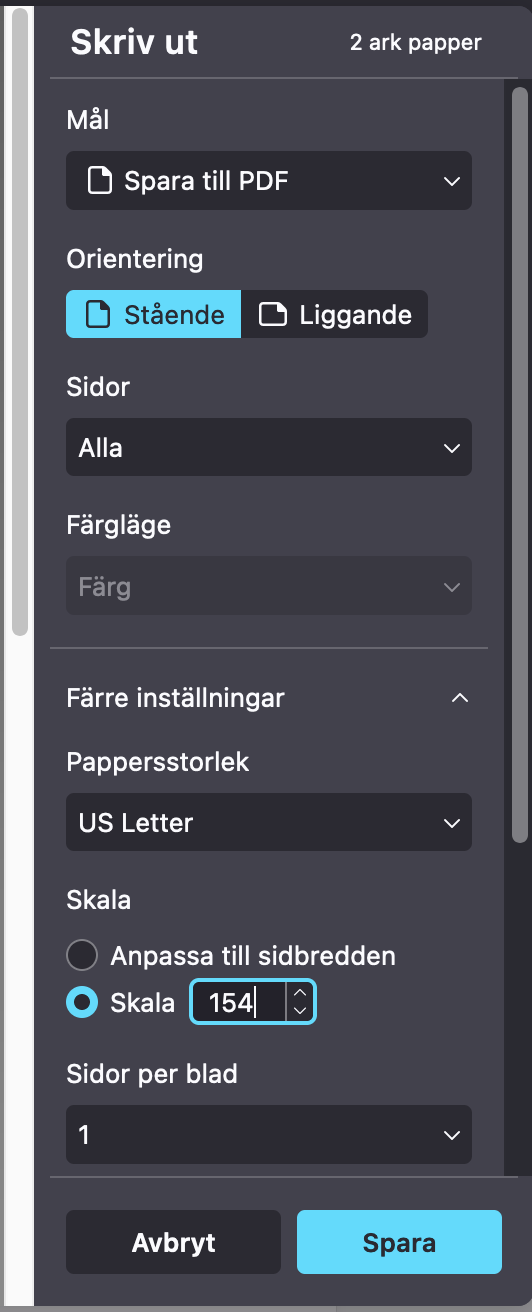Open the disabled Färgläge dropdown
This screenshot has height=1312, width=532.
[x=269, y=586]
